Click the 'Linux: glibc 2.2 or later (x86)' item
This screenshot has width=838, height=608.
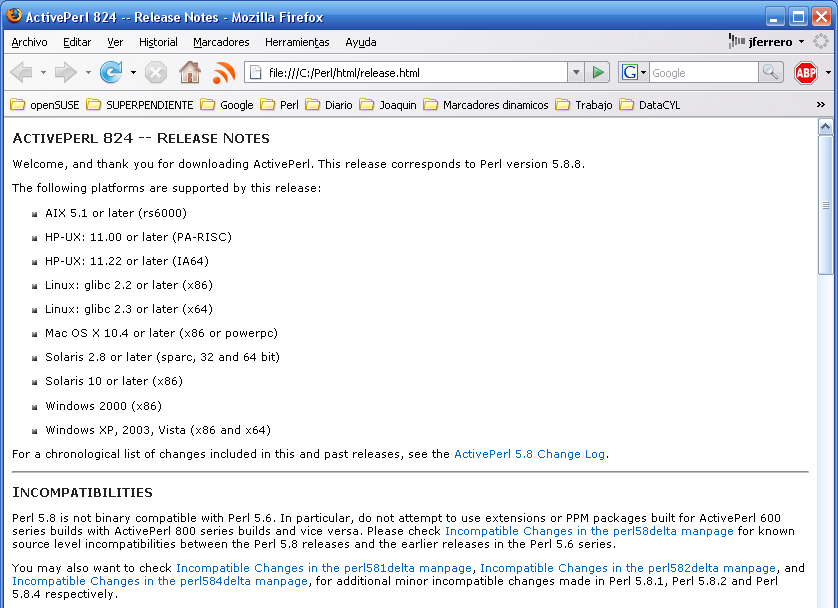pyautogui.click(x=129, y=285)
